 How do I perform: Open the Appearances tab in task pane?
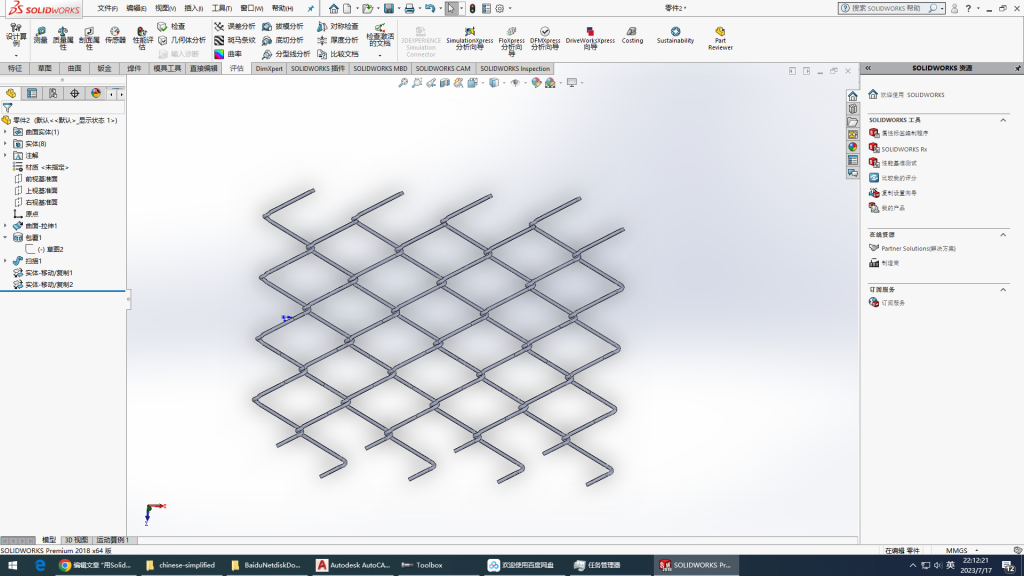(x=852, y=147)
